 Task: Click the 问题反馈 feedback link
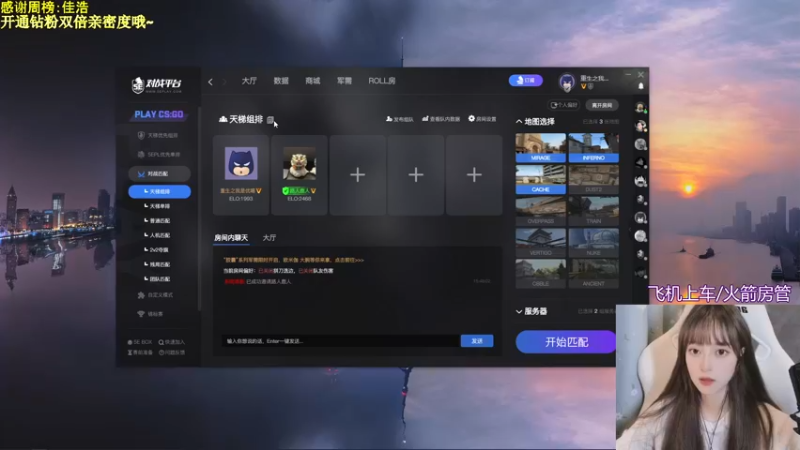172,353
